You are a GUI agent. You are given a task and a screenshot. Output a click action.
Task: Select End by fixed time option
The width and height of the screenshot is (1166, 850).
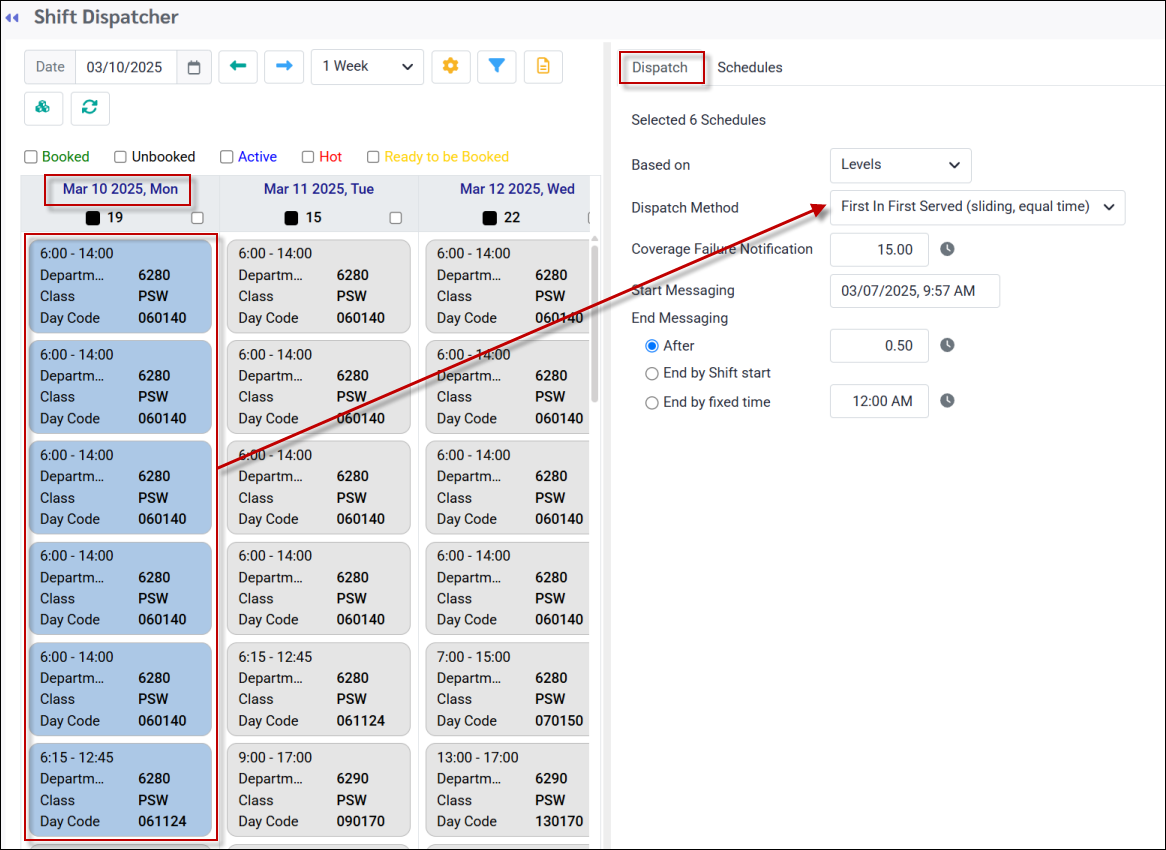click(x=652, y=402)
